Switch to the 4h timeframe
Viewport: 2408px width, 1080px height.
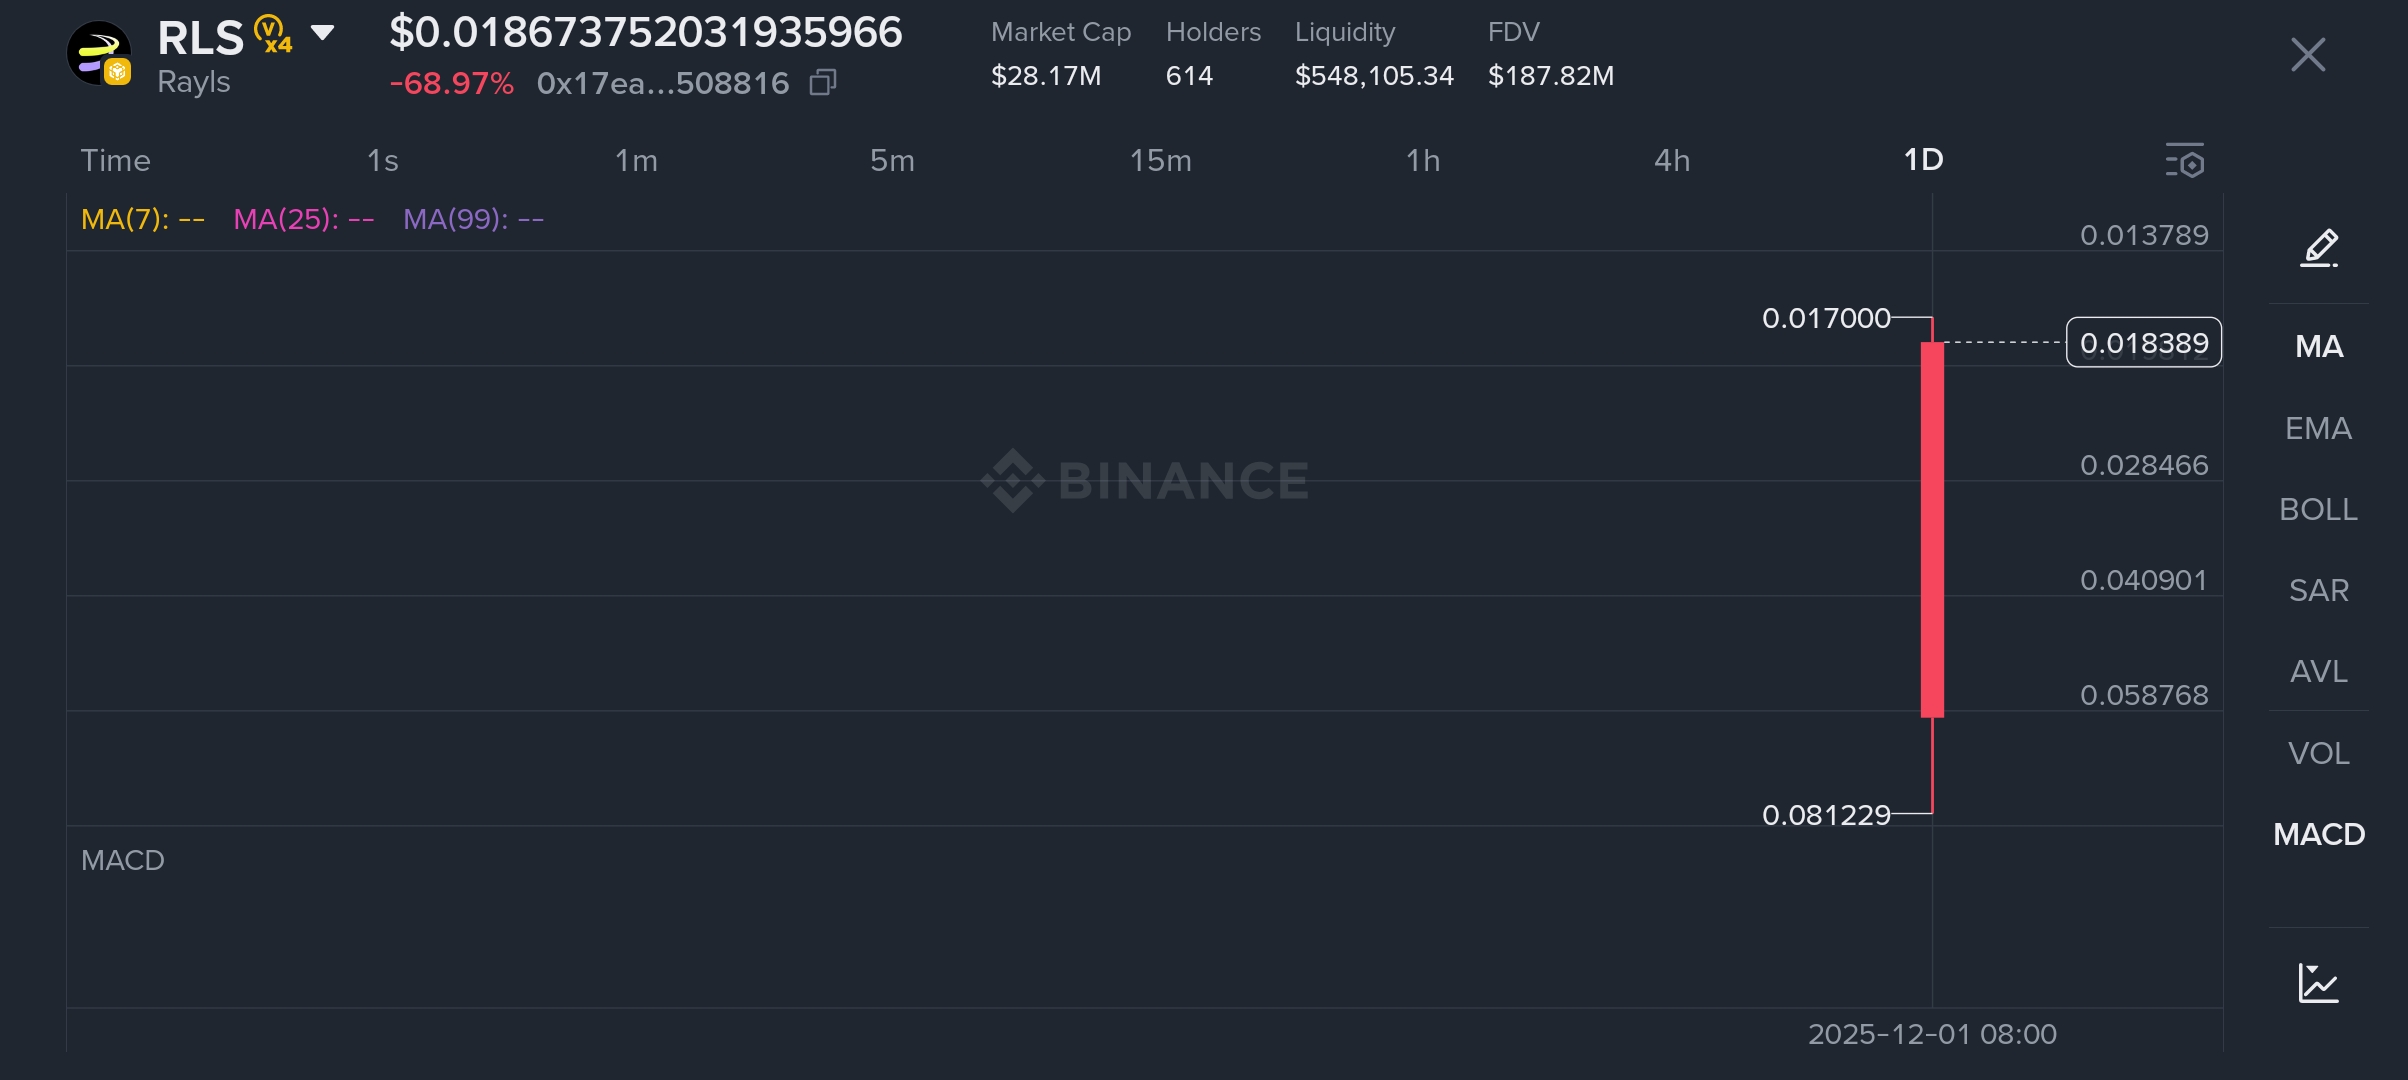click(x=1672, y=161)
